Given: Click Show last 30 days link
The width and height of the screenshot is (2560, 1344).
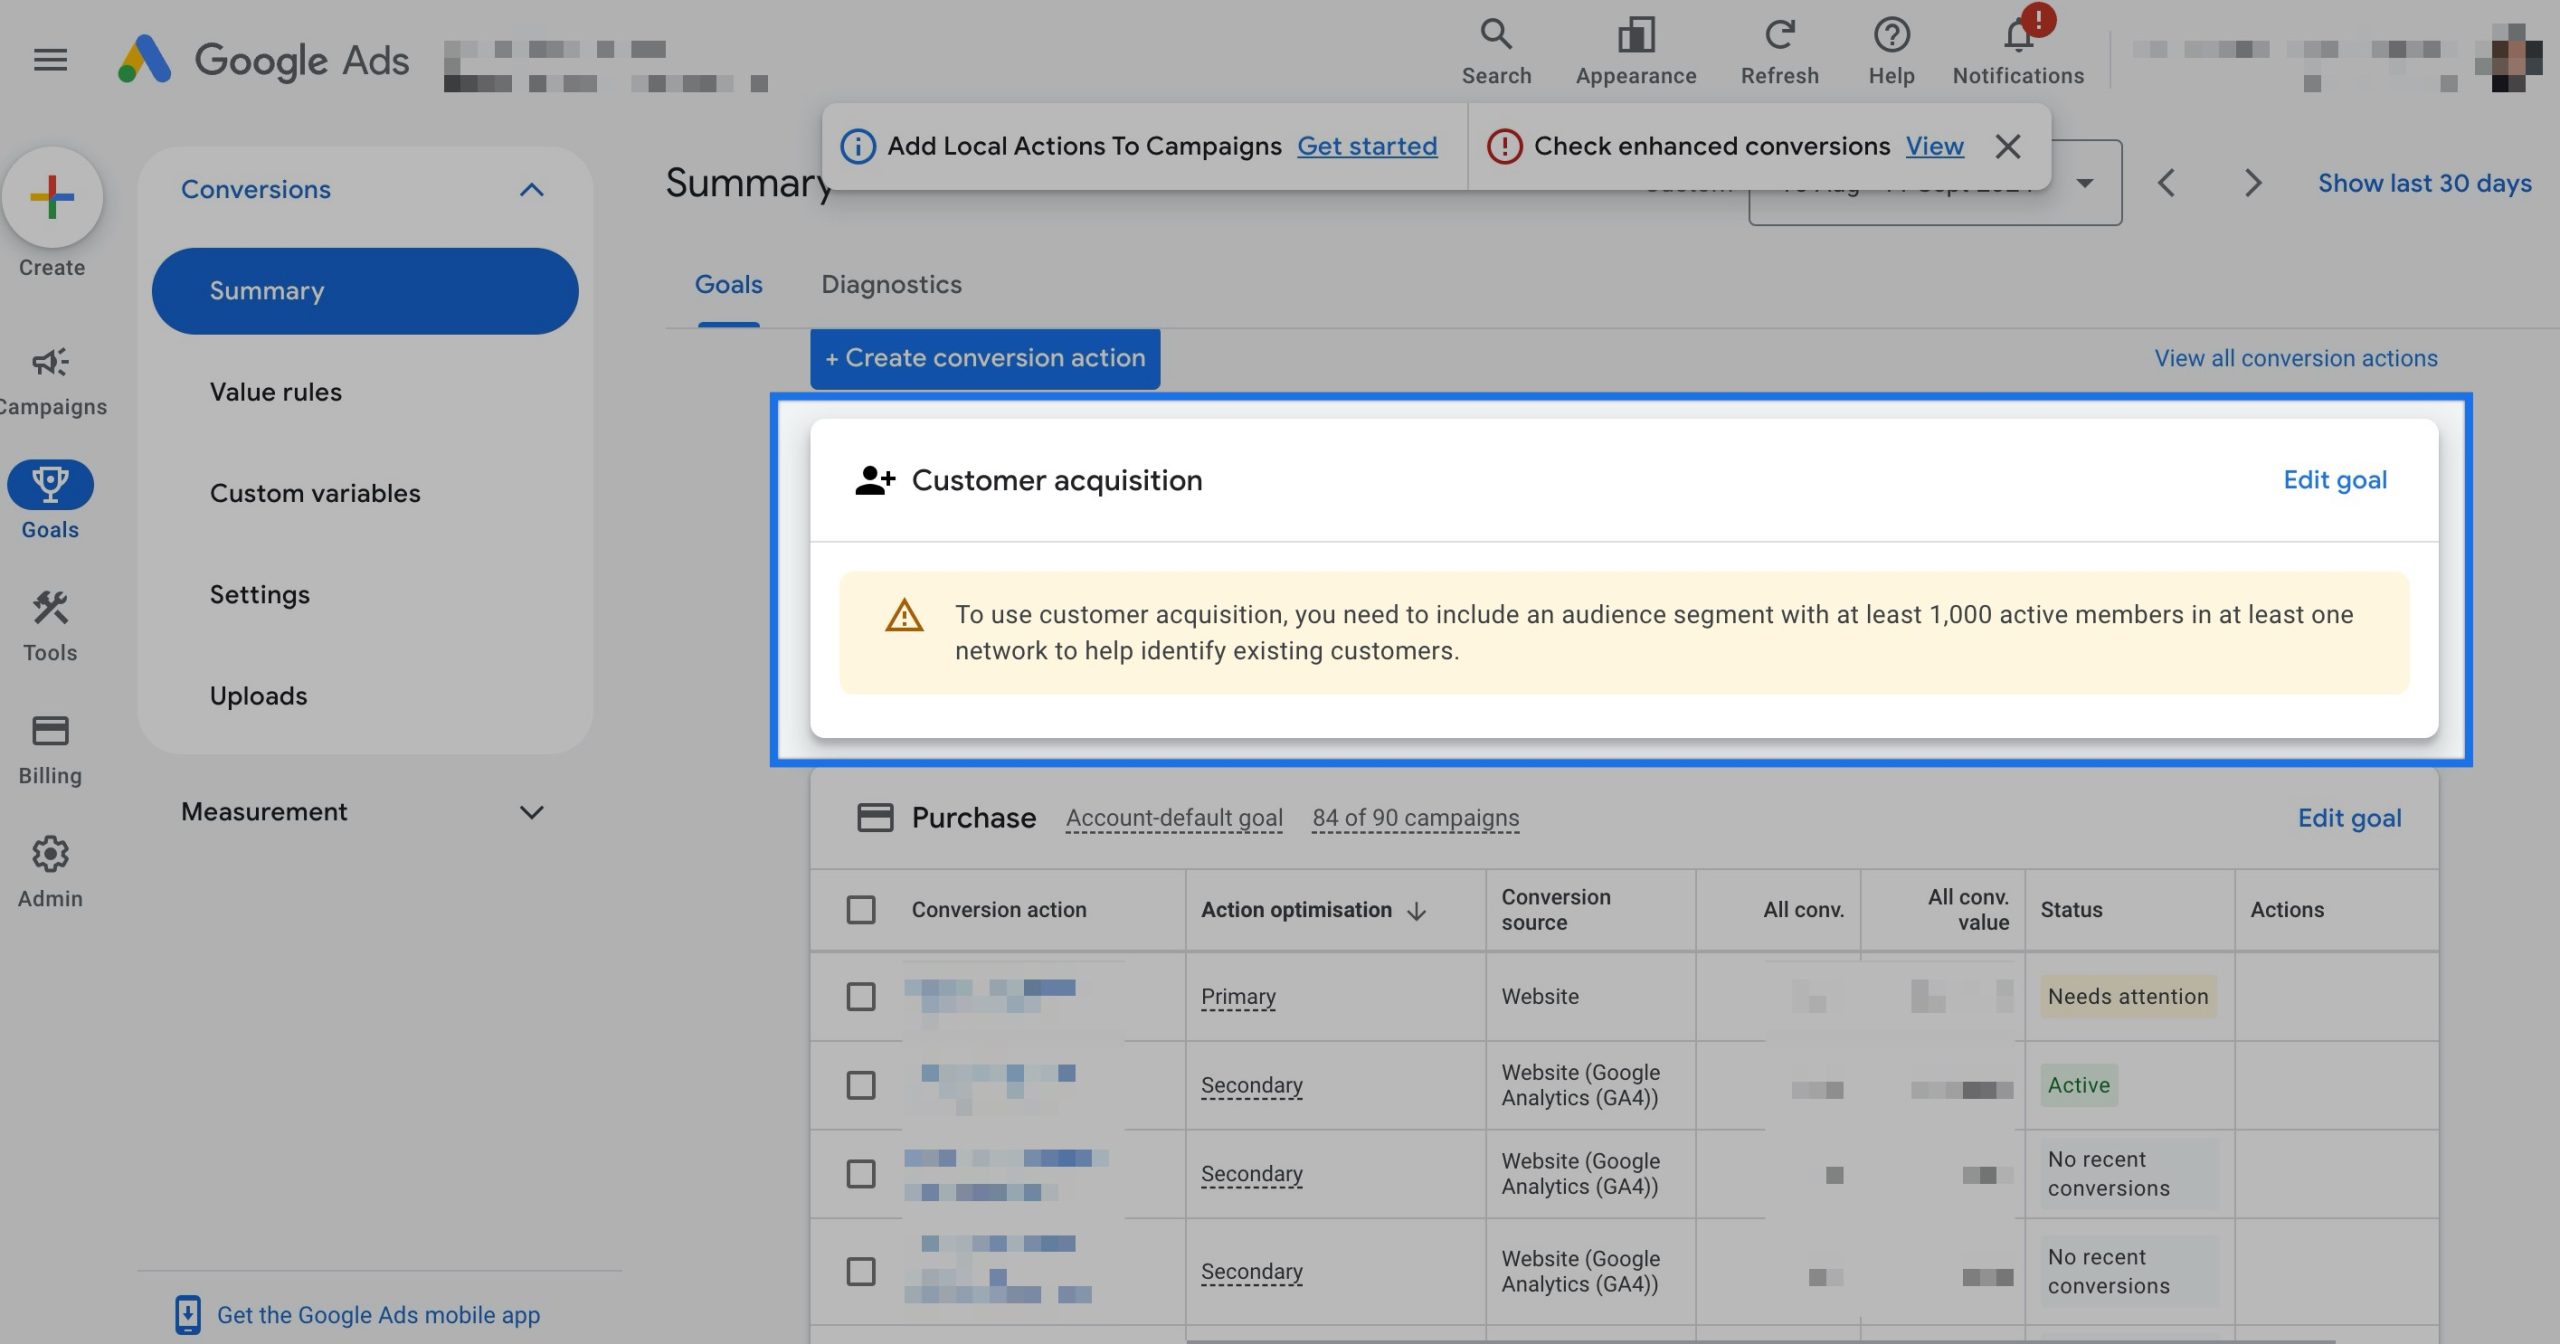Looking at the screenshot, I should tap(2425, 183).
